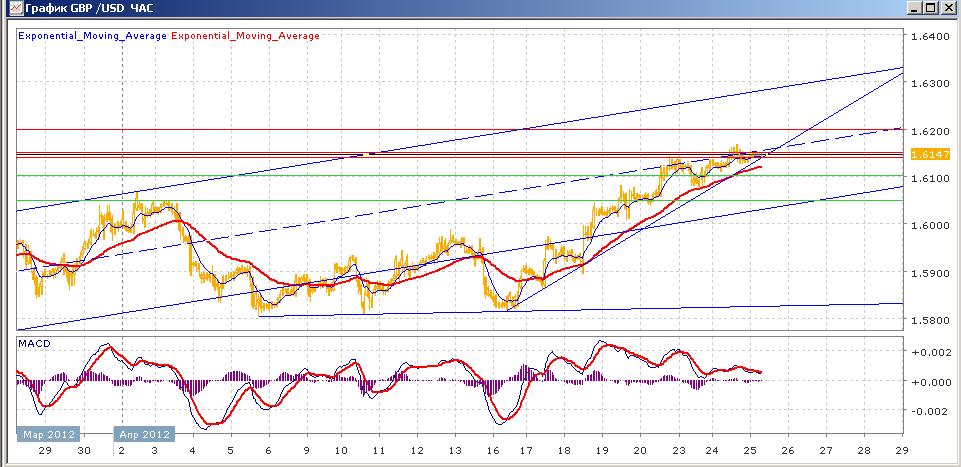Click the red Exponential_Moving_Average legend label
This screenshot has width=961, height=467.
(245, 36)
